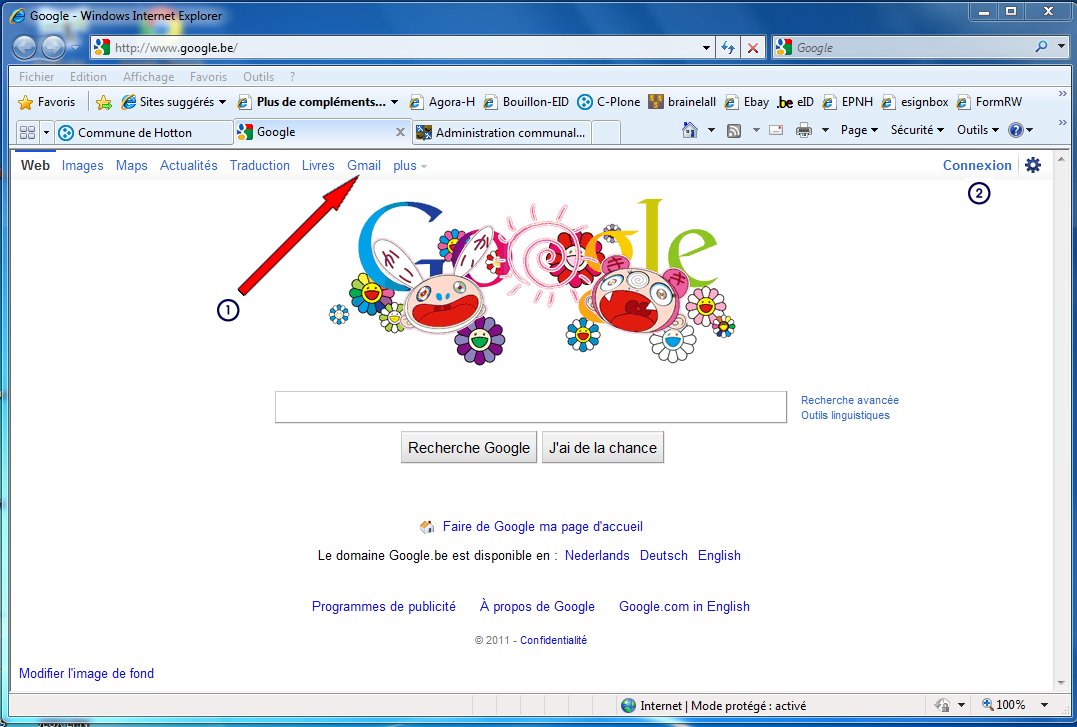Show more favorites bar items chevron
The height and width of the screenshot is (727, 1077).
pyautogui.click(x=1062, y=93)
